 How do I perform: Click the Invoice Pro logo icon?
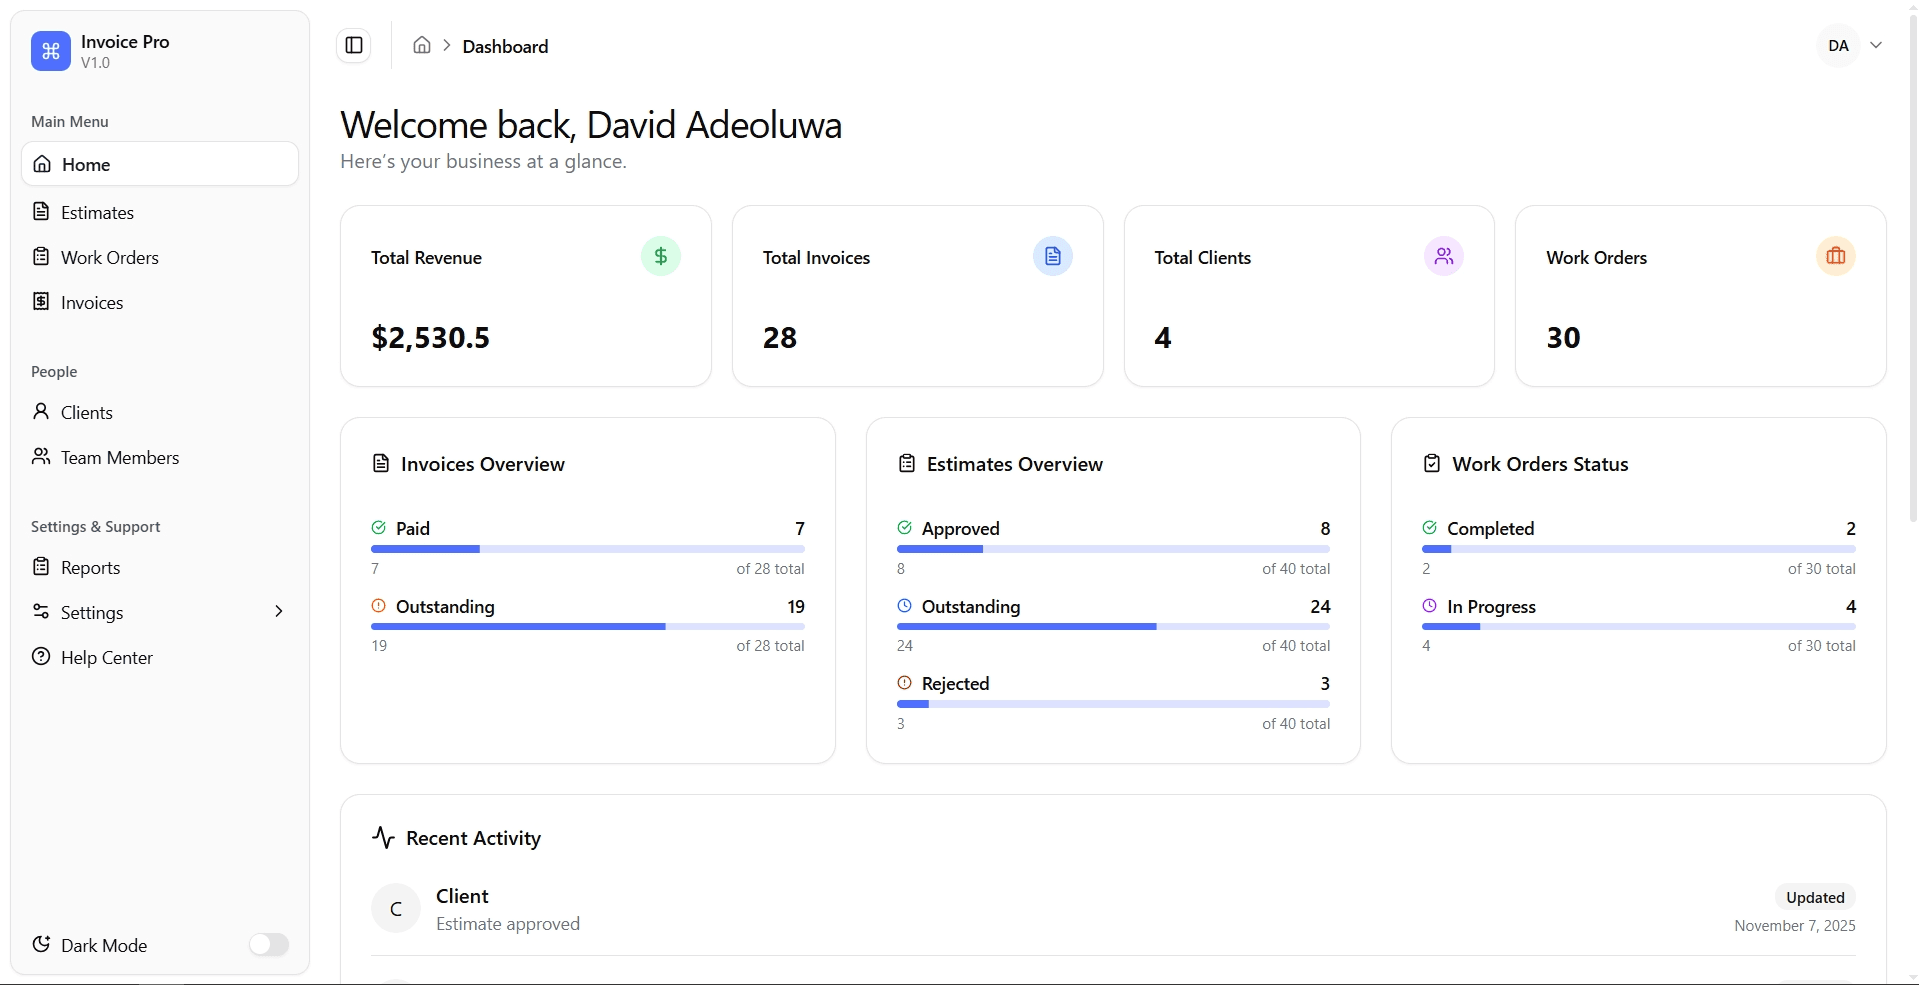click(51, 51)
